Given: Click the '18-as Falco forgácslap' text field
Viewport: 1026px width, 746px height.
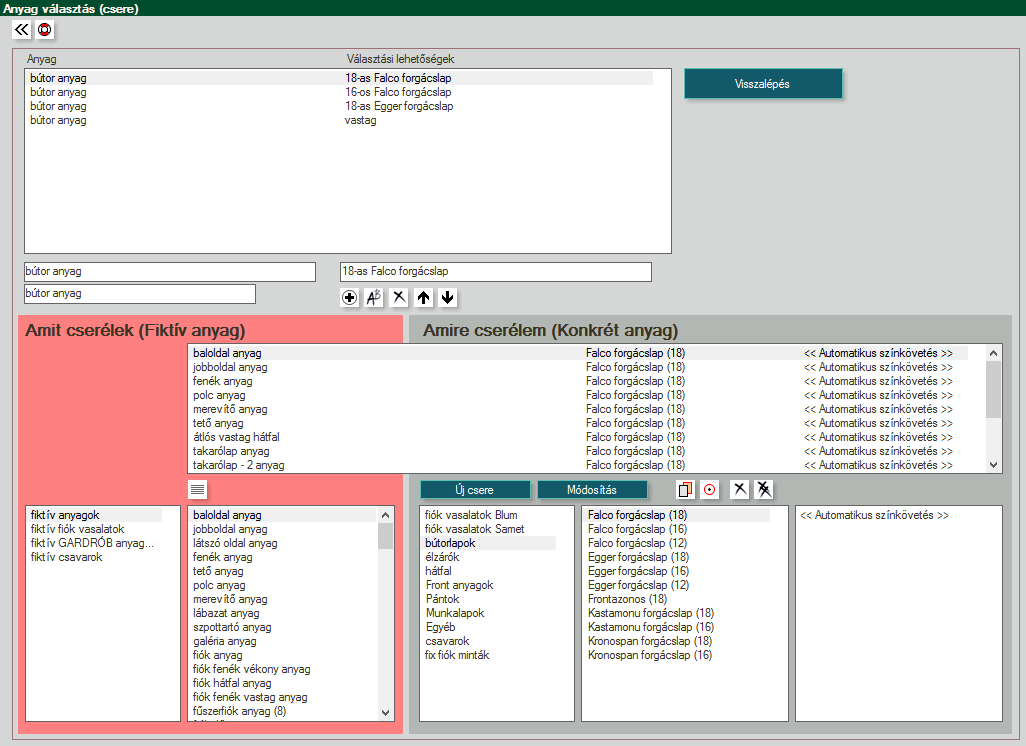Looking at the screenshot, I should (495, 272).
